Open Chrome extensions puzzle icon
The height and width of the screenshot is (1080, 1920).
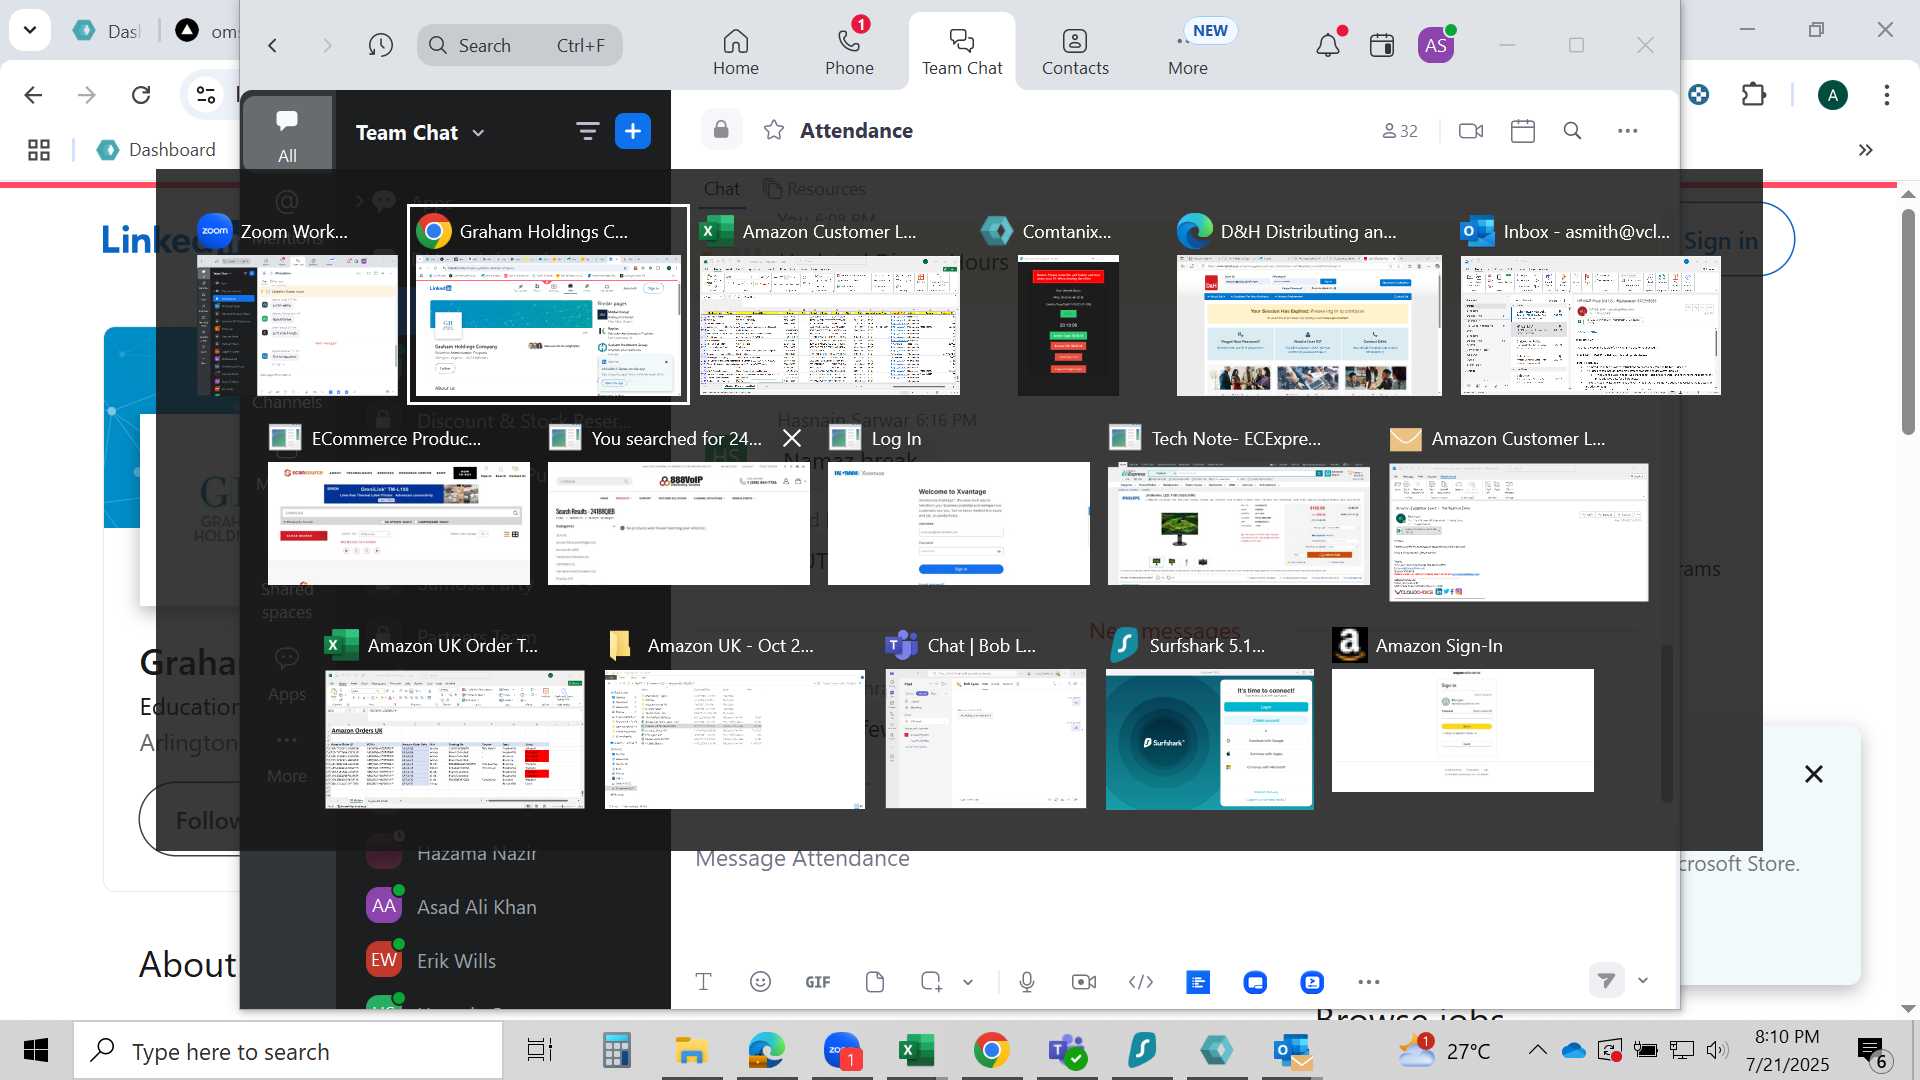(x=1754, y=95)
